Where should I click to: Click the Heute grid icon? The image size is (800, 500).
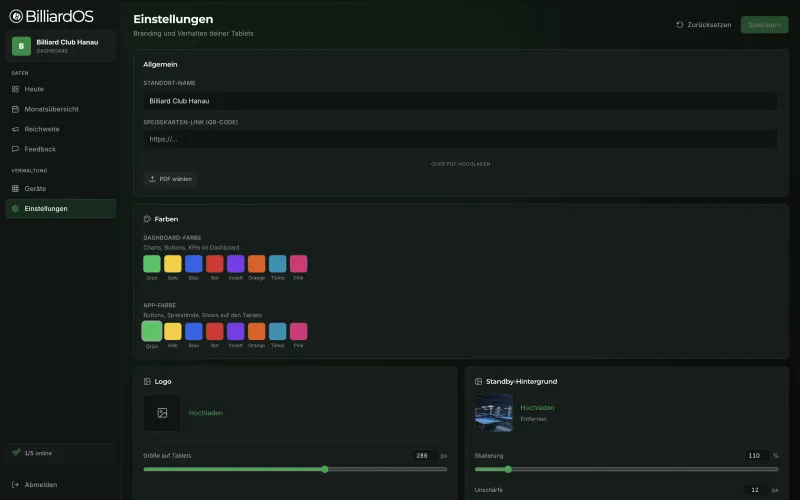pos(15,89)
